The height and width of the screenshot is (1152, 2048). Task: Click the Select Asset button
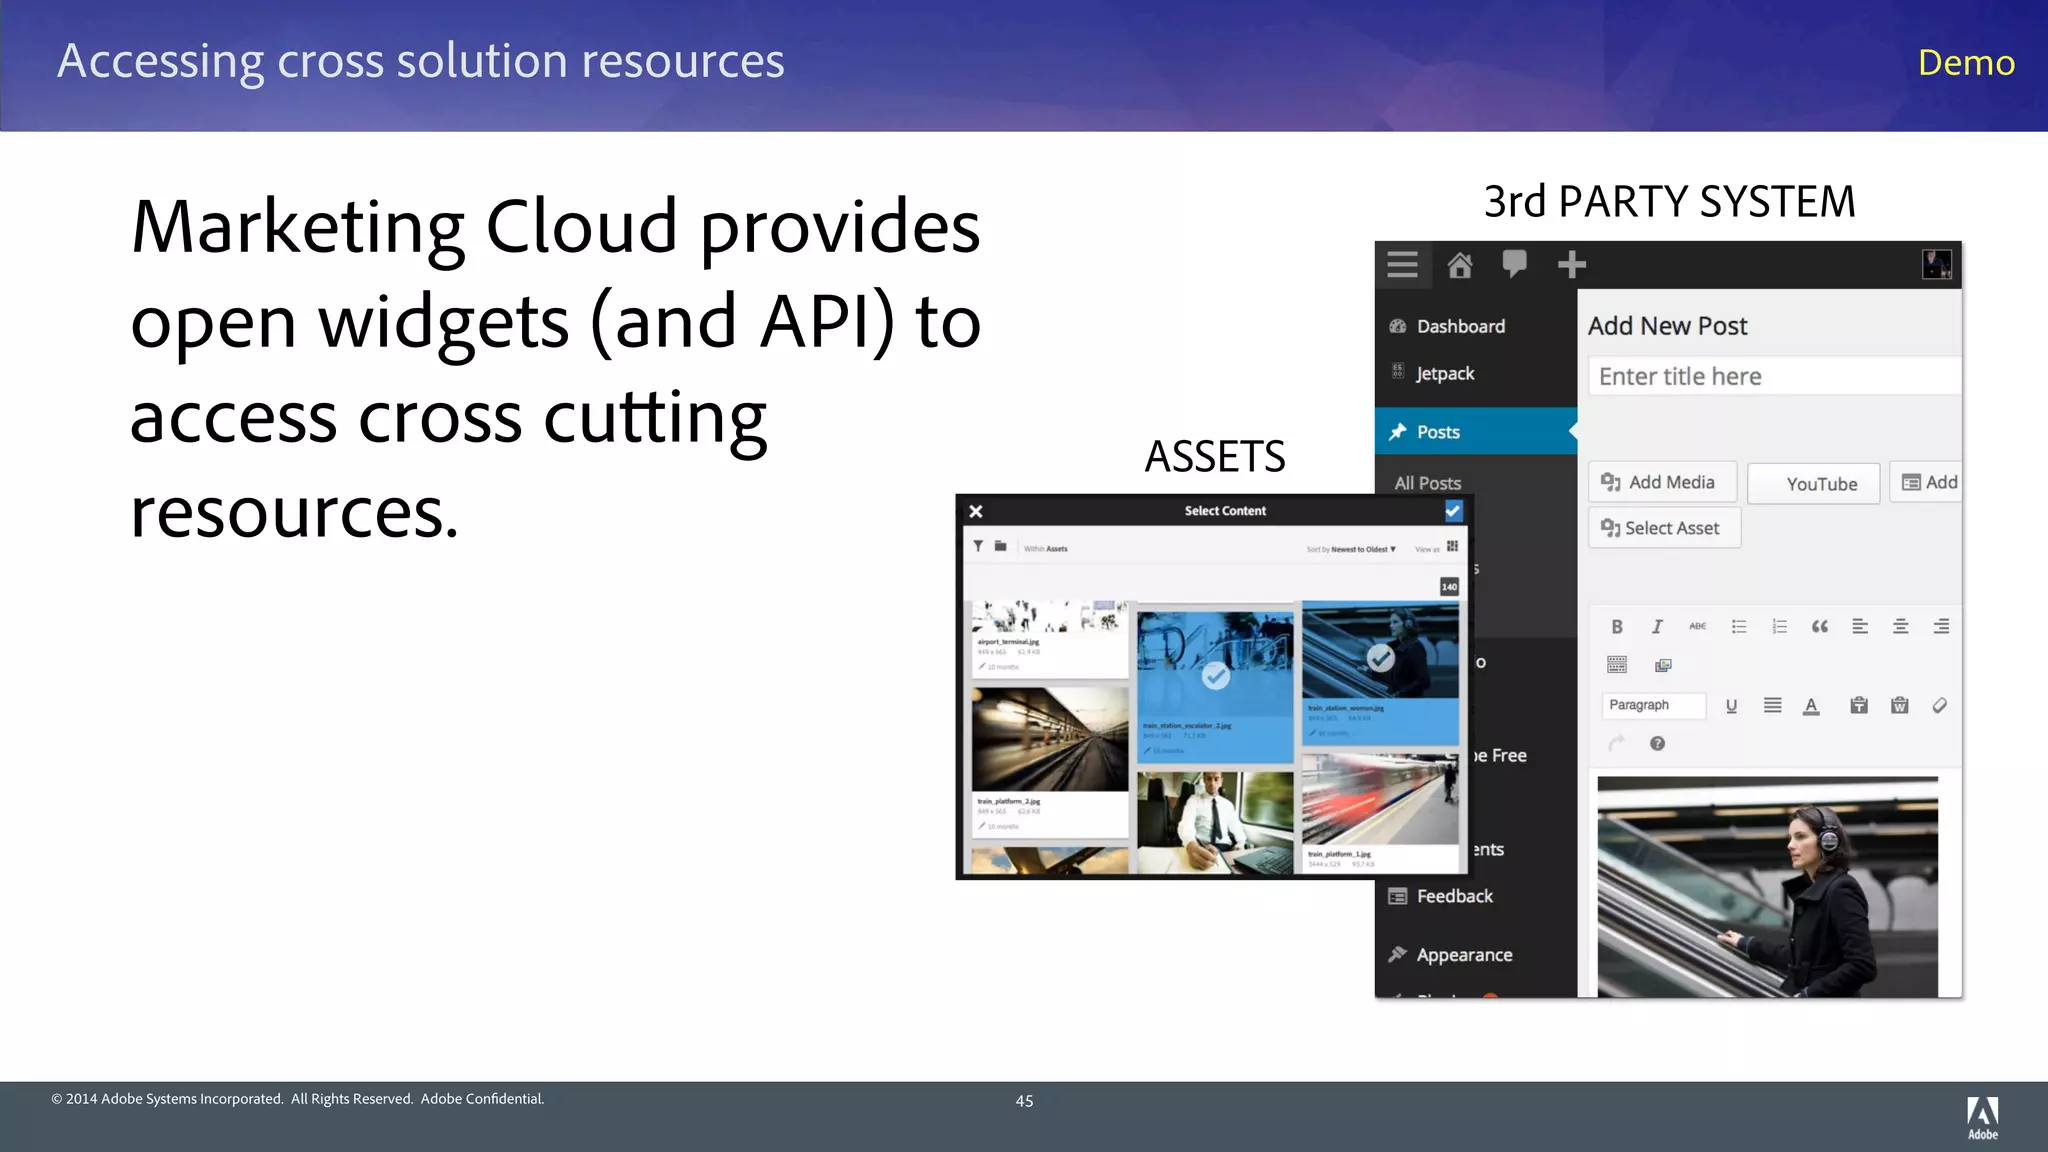pos(1664,528)
